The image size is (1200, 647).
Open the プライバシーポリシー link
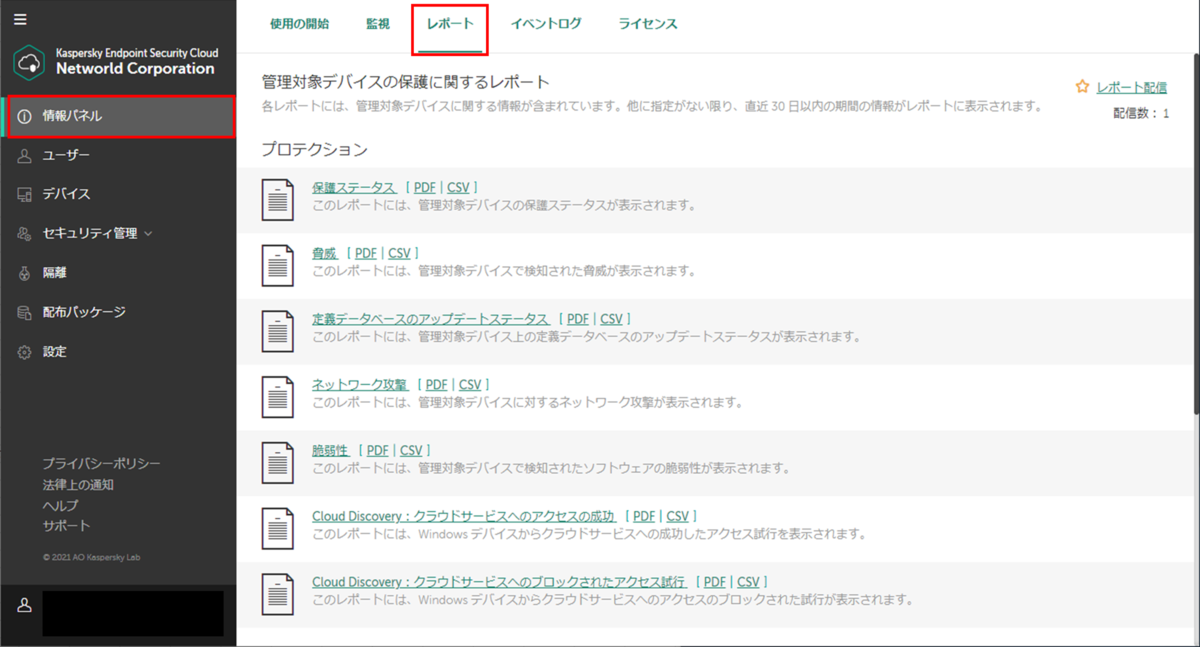[98, 463]
